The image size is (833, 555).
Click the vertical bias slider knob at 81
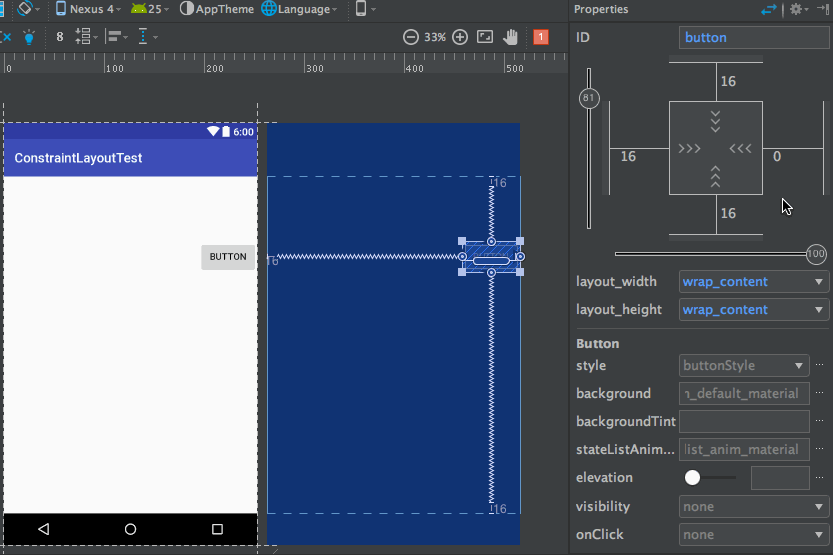(588, 99)
